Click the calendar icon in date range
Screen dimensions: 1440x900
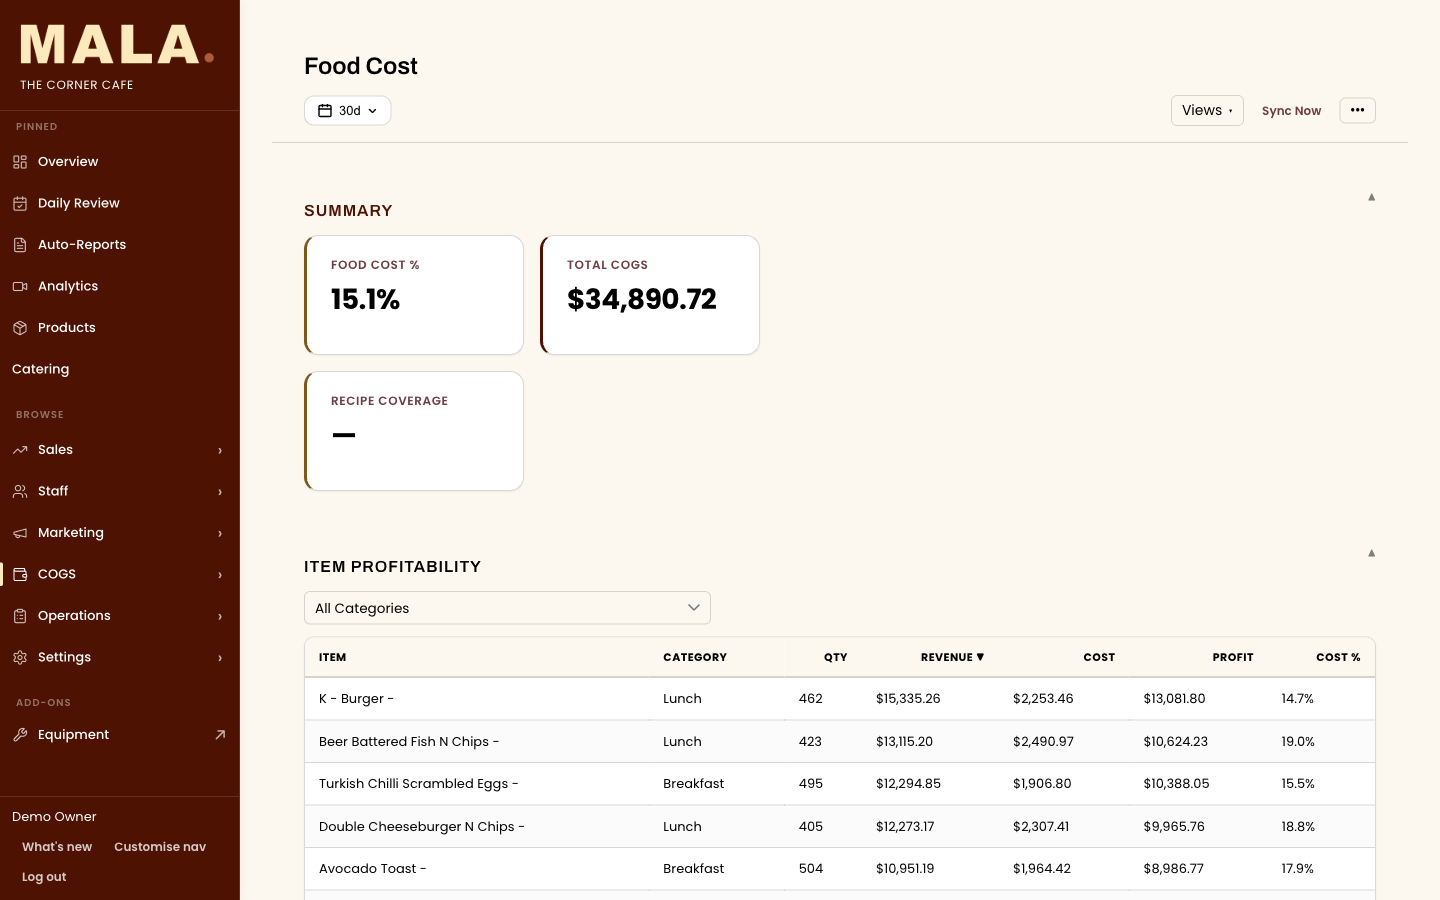(325, 111)
